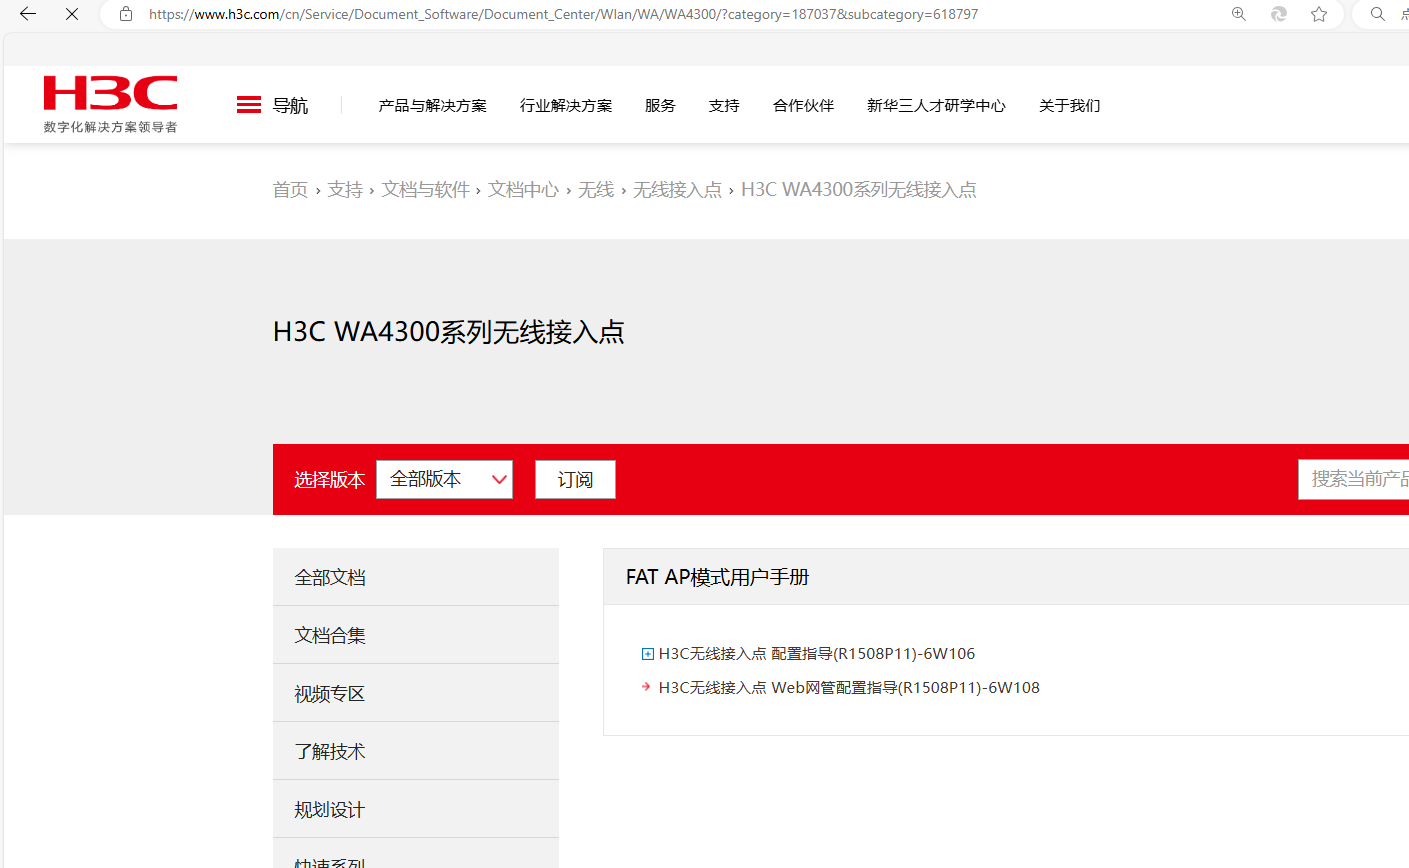1409x868 pixels.
Task: Open H3C无线接入点 配置指导(R1508P11)-6W106
Action: coord(816,654)
